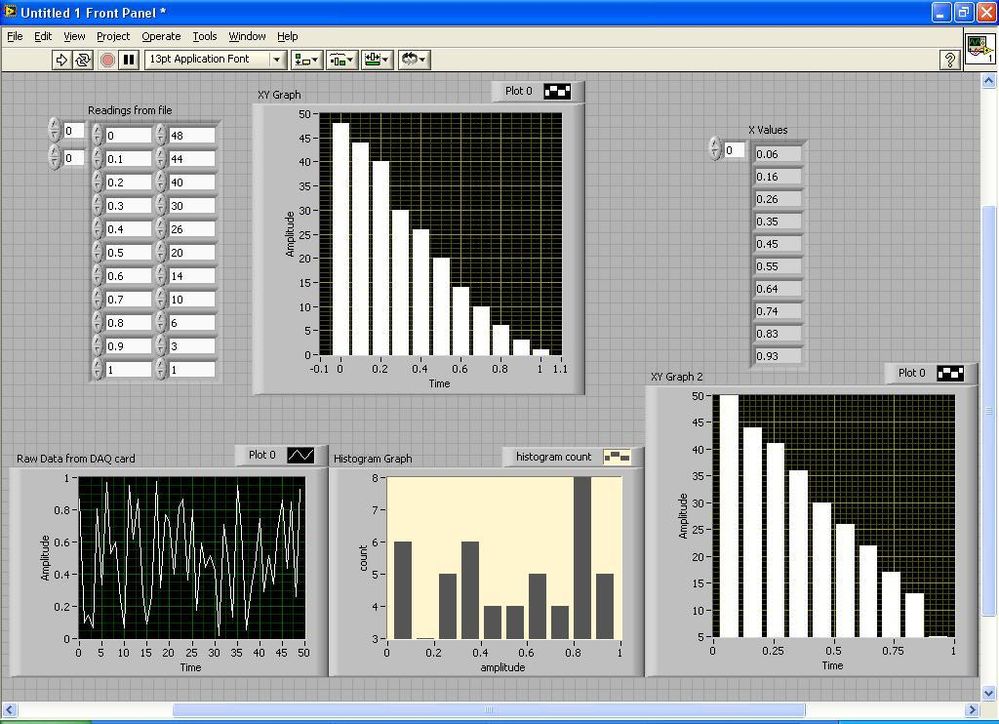Open the Window menu
999x724 pixels.
247,36
